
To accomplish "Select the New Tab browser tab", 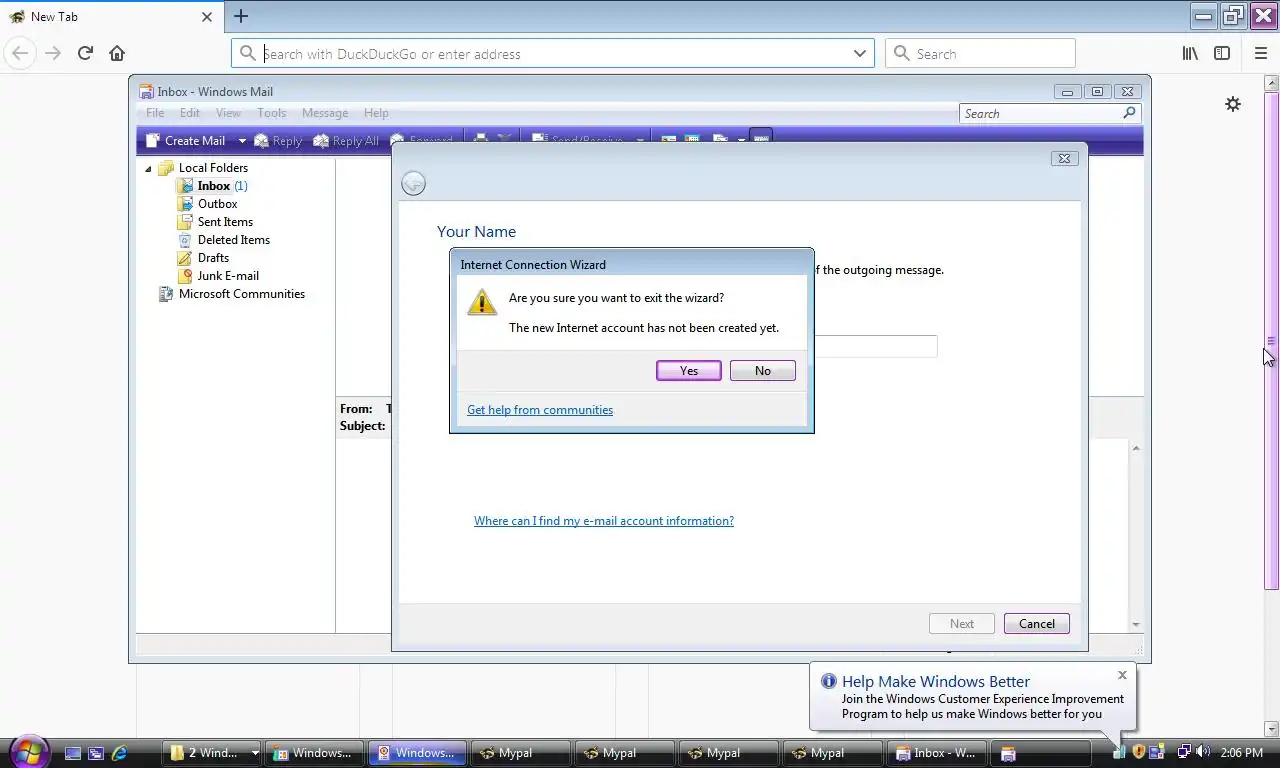I will pos(110,17).
